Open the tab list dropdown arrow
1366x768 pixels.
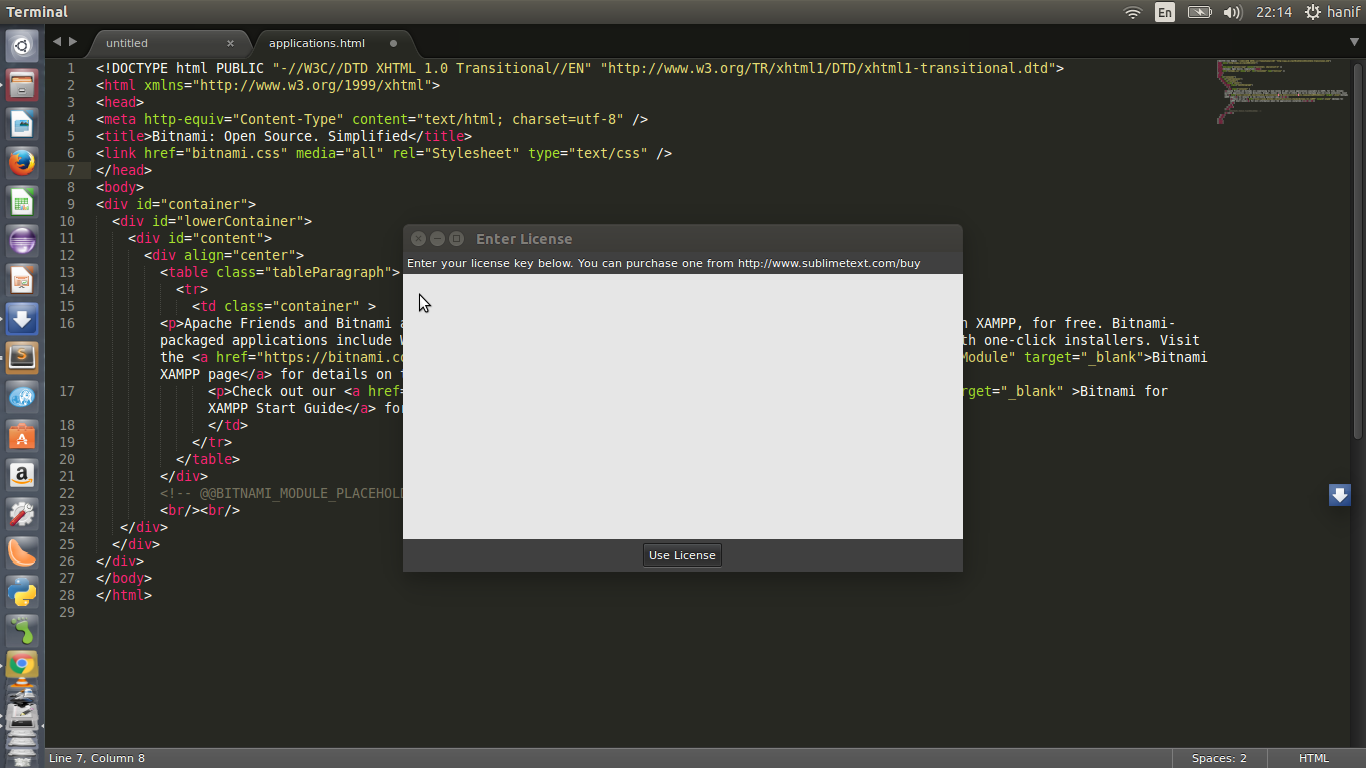point(1354,42)
